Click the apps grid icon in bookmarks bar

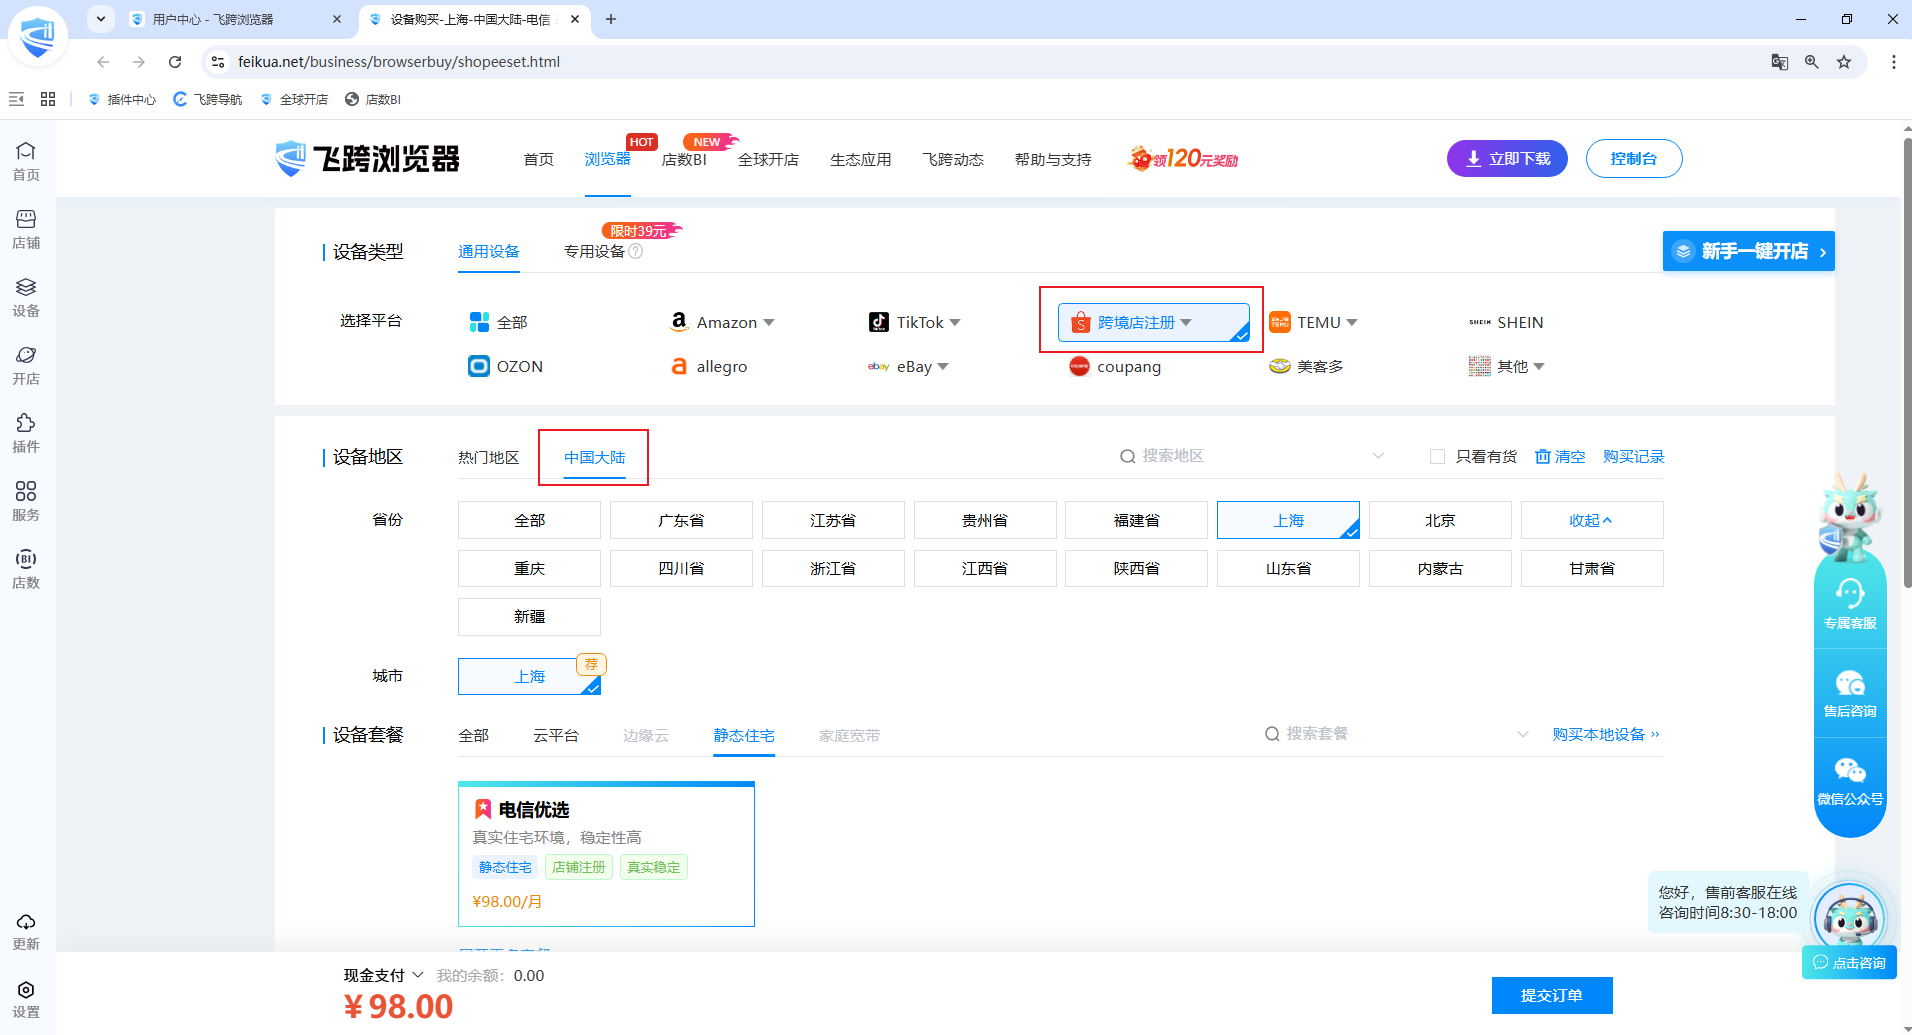pos(48,99)
